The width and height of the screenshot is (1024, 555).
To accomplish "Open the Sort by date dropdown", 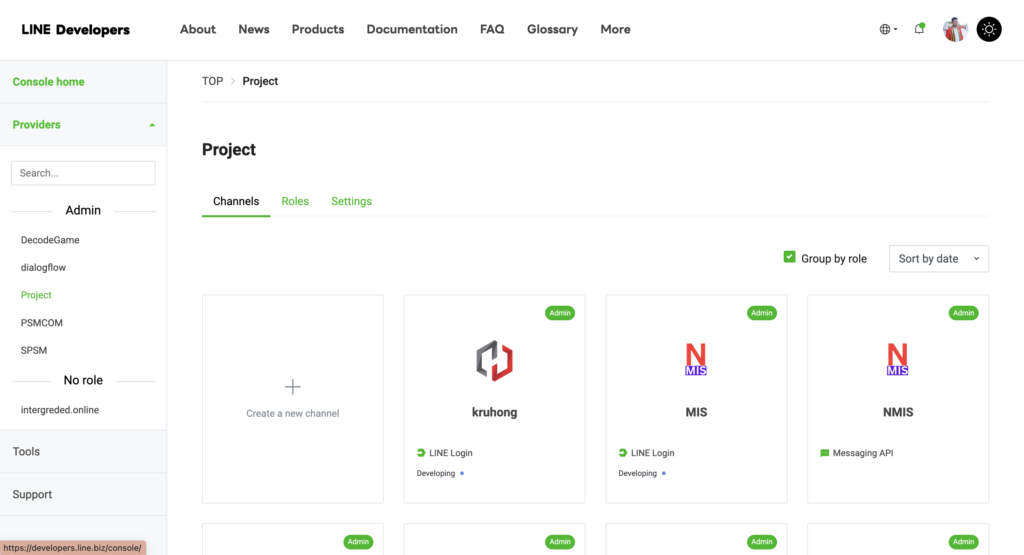I will tap(938, 259).
